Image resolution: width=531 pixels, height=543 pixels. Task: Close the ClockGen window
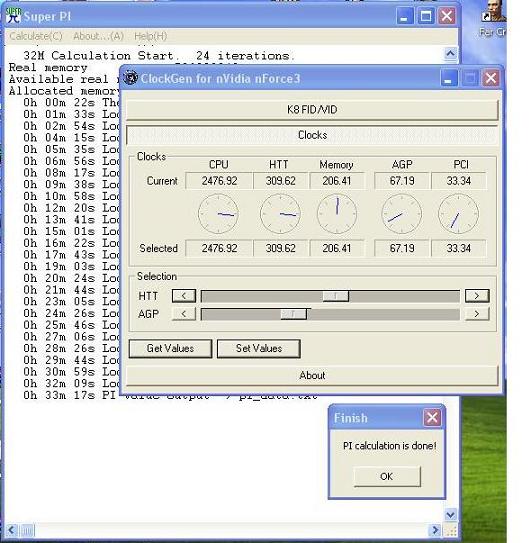coord(491,78)
